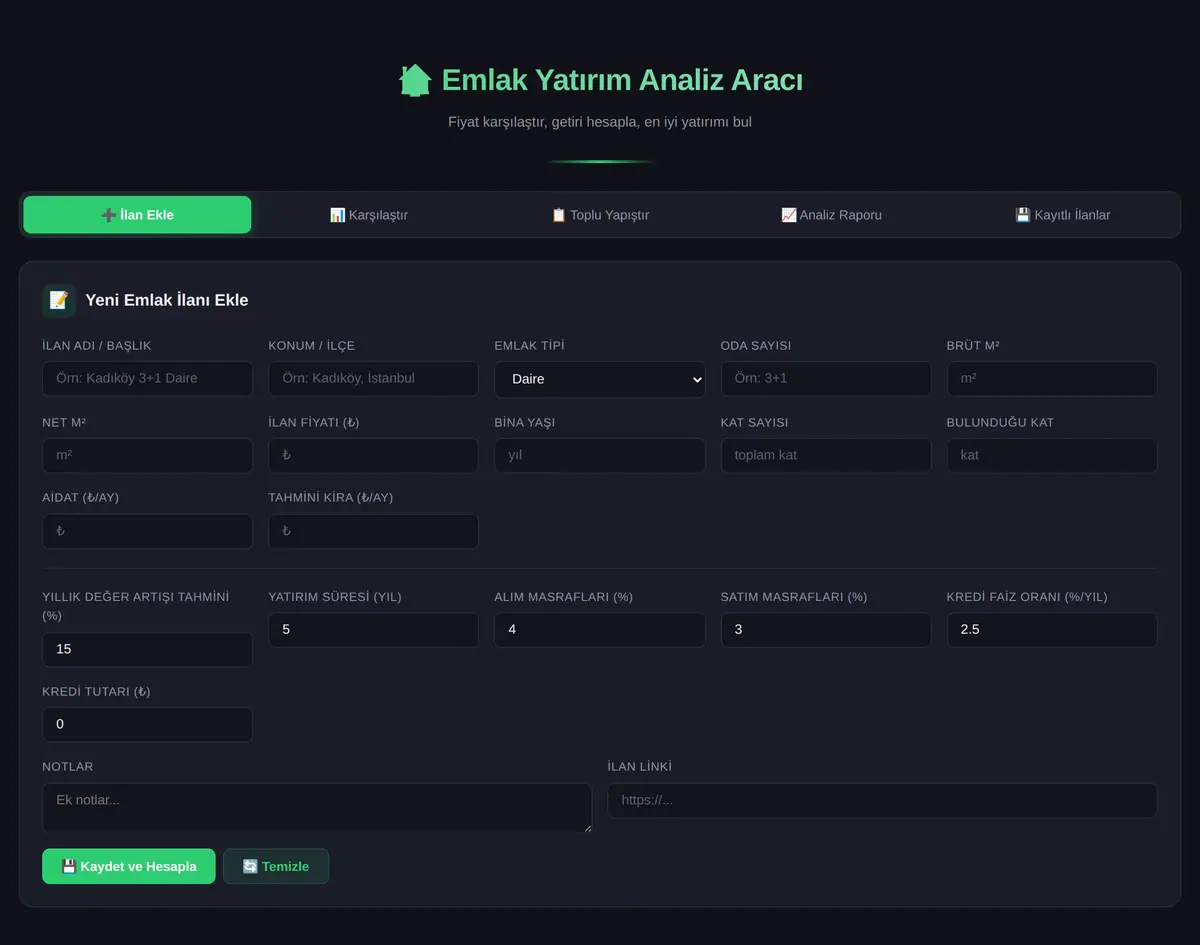Select the Yatırım Süresi field showing 5
The image size is (1200, 945).
373,630
